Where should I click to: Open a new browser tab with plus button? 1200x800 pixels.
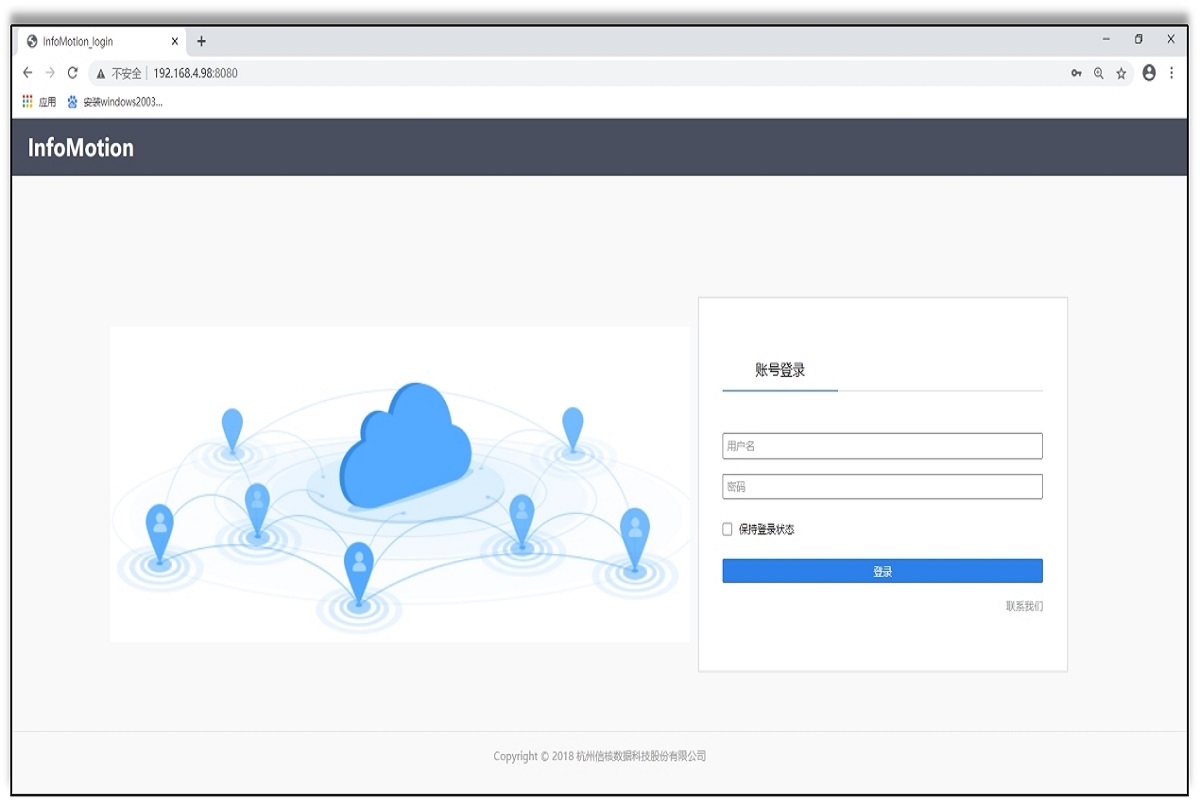pos(201,42)
